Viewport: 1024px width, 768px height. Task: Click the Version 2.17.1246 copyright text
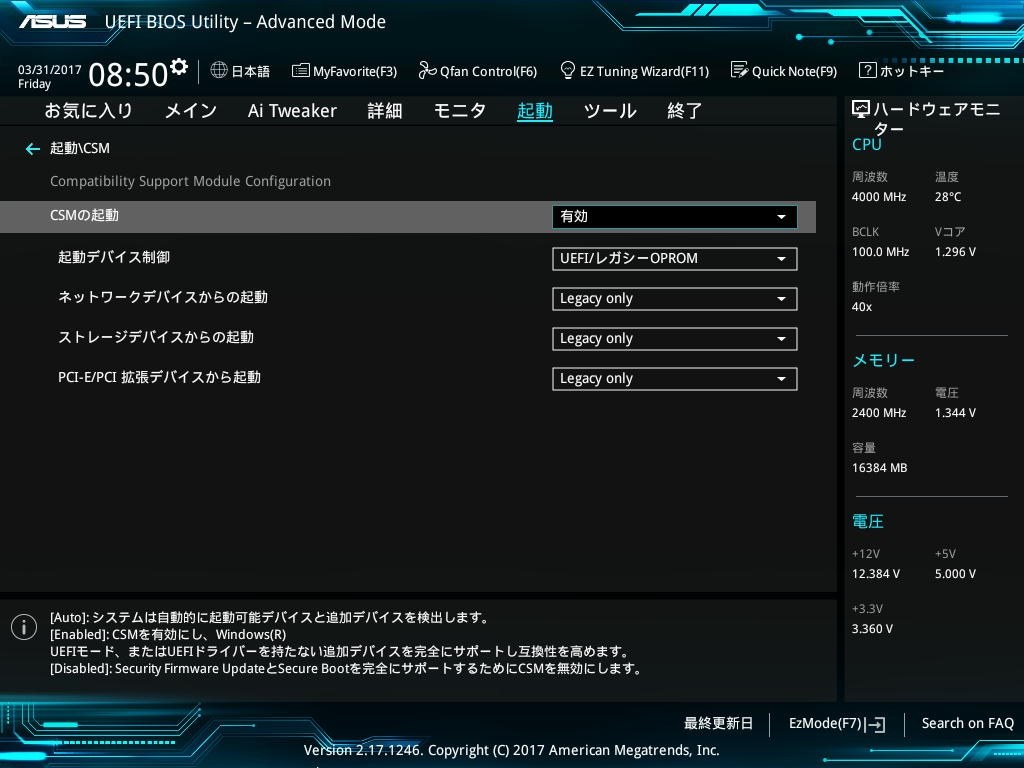tap(511, 750)
